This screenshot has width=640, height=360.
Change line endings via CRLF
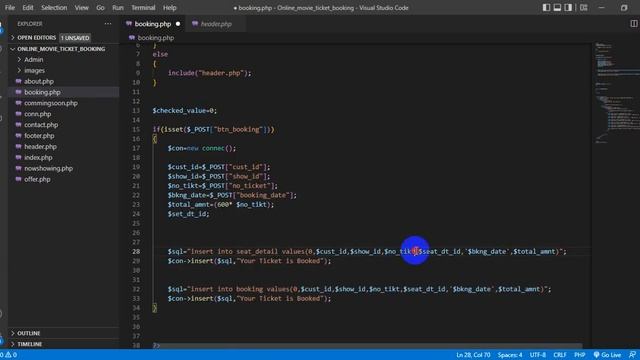[x=560, y=355]
